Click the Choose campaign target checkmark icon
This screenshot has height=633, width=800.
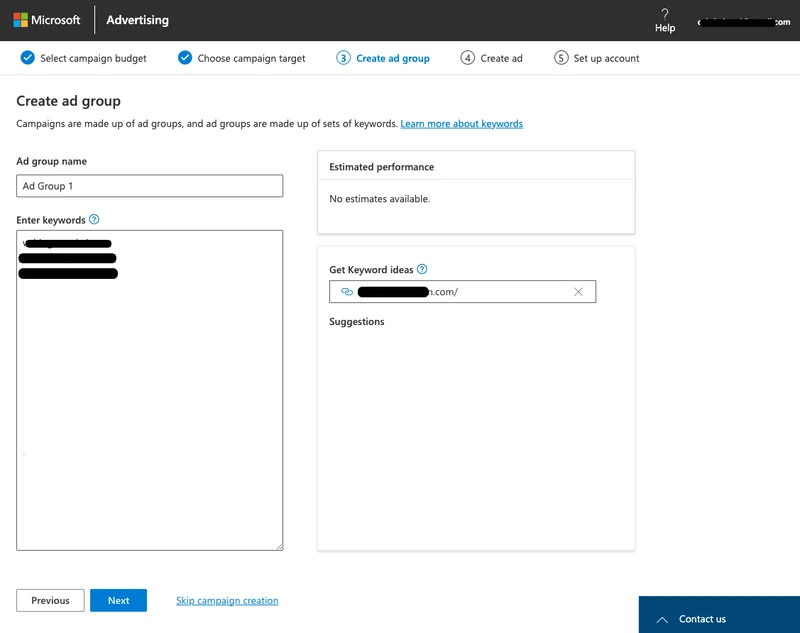pyautogui.click(x=185, y=58)
